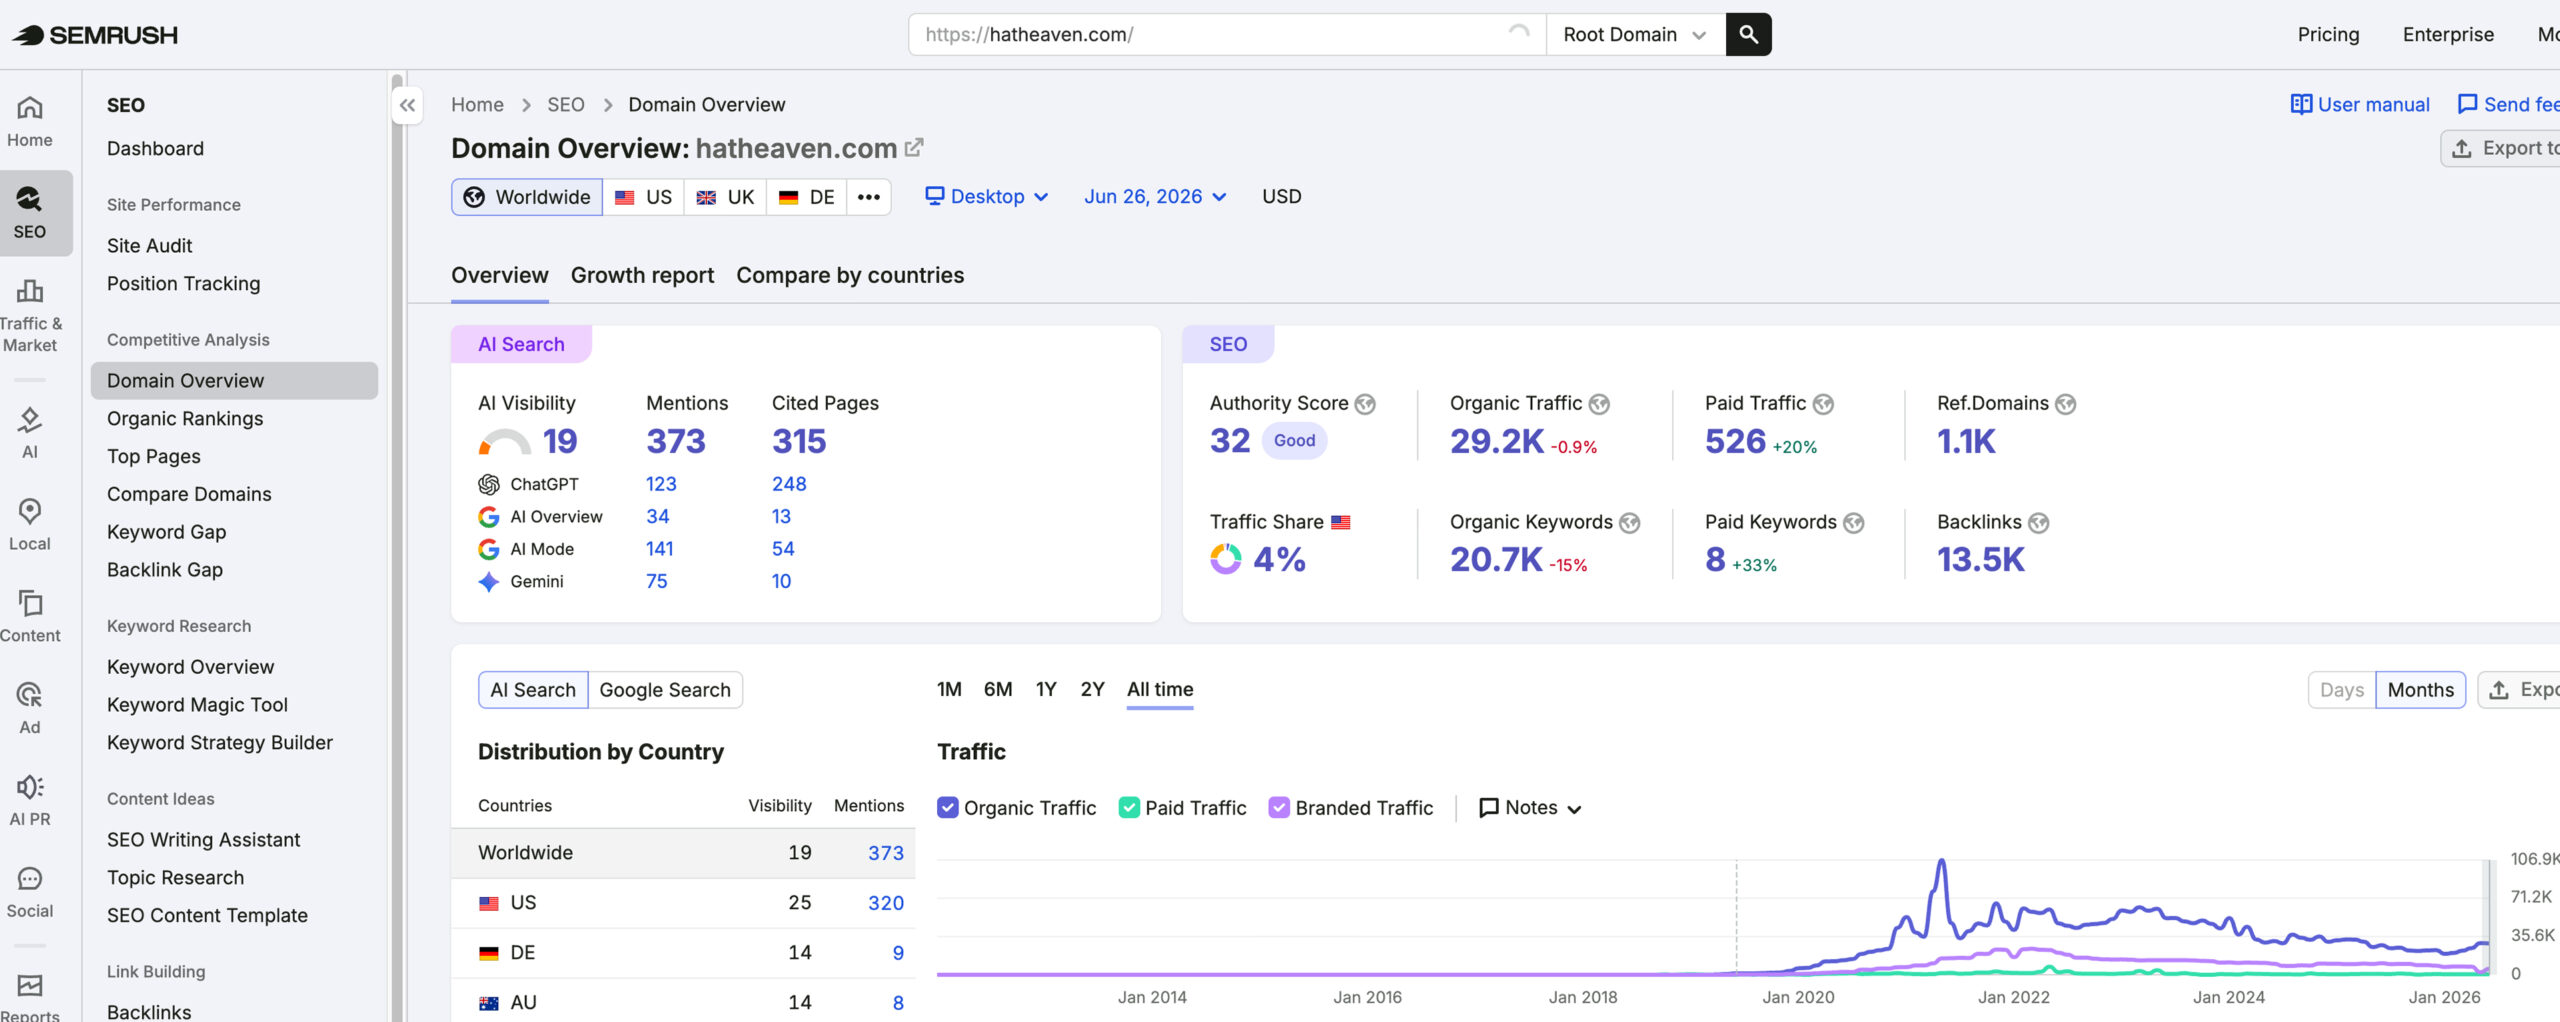Select the 6M time range
This screenshot has height=1022, width=2560.
click(998, 690)
